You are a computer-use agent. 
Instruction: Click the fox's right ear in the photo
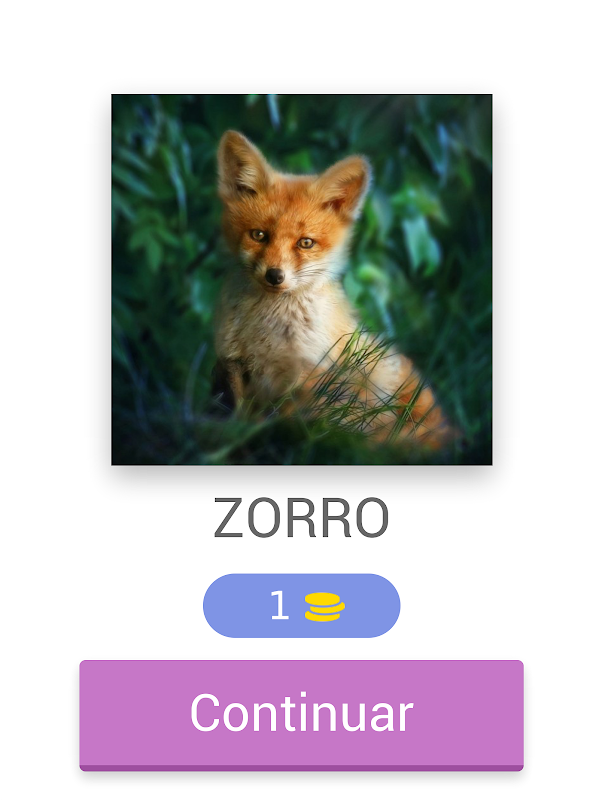point(343,185)
